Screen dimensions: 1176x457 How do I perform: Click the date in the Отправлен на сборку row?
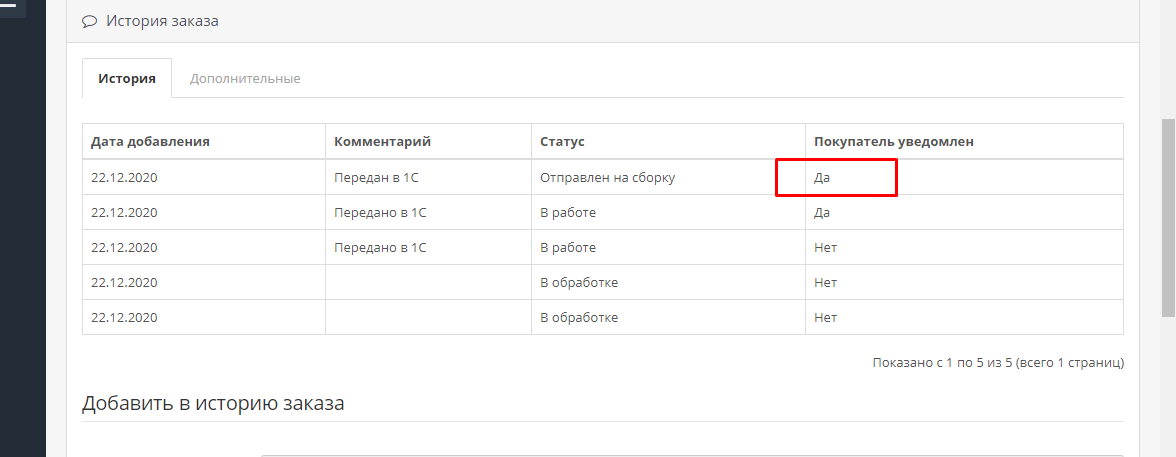click(x=124, y=178)
